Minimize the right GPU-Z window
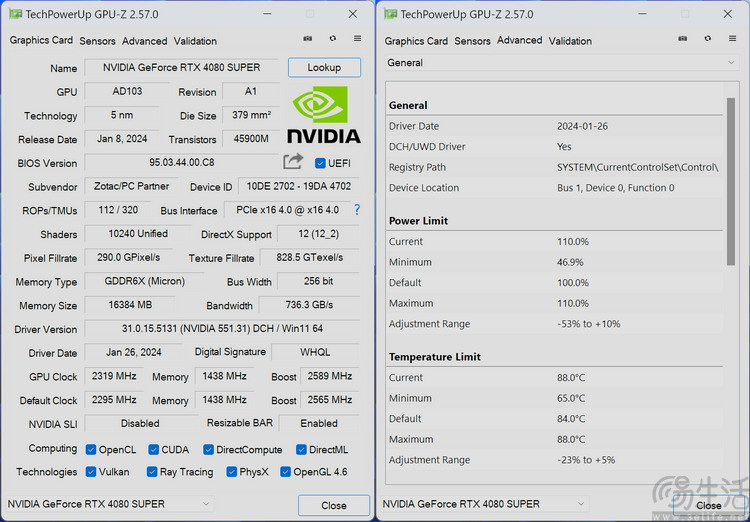 tap(642, 14)
